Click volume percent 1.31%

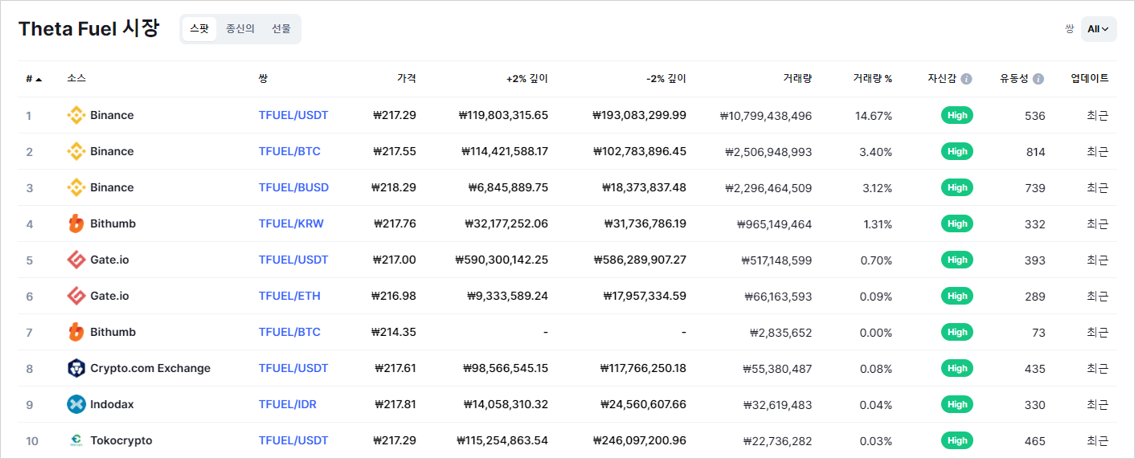click(x=877, y=224)
